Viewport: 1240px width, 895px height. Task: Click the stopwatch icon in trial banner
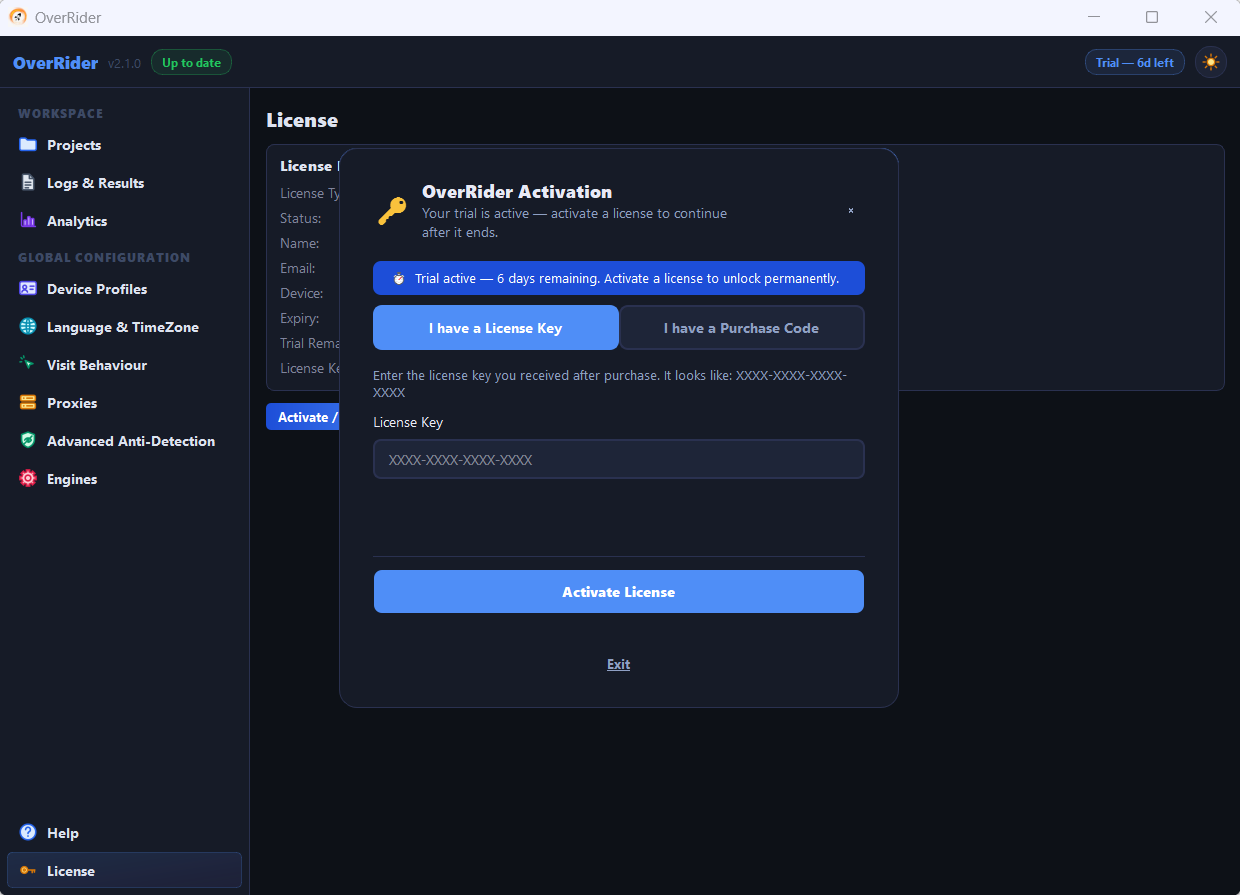coord(399,279)
